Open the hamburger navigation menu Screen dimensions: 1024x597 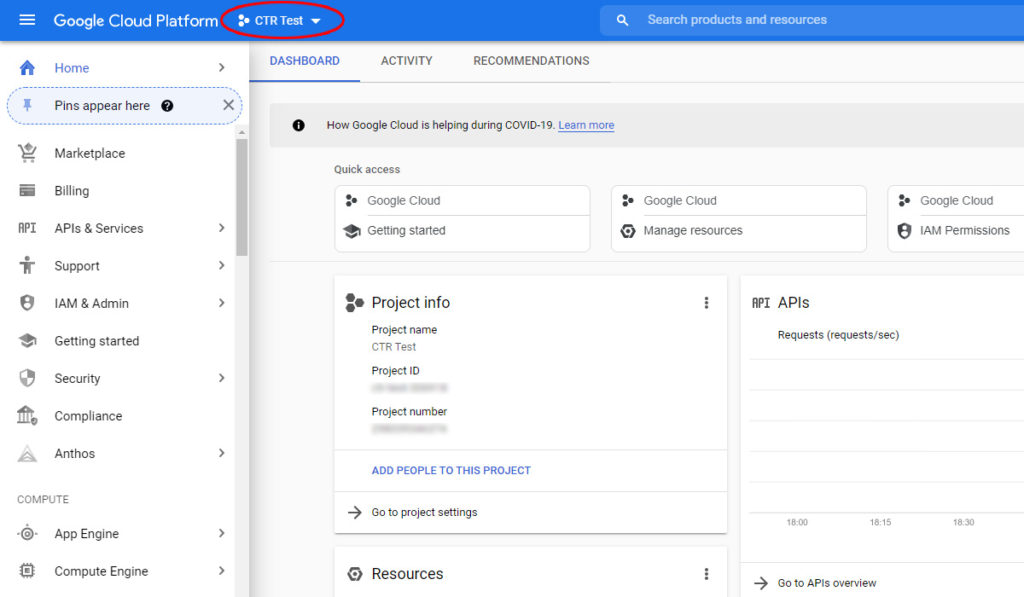pyautogui.click(x=27, y=20)
